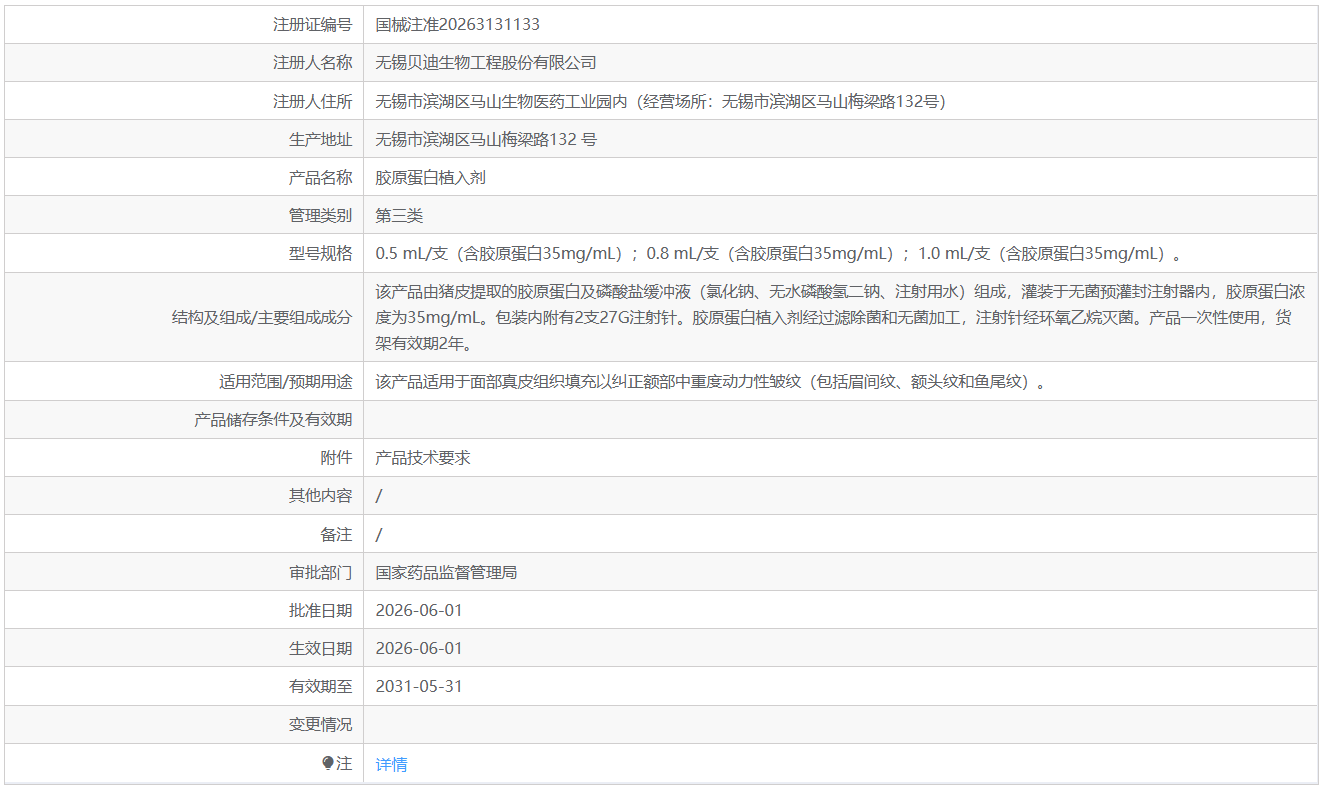
Task: Select expiry date 2031-05-31
Action: click(419, 686)
